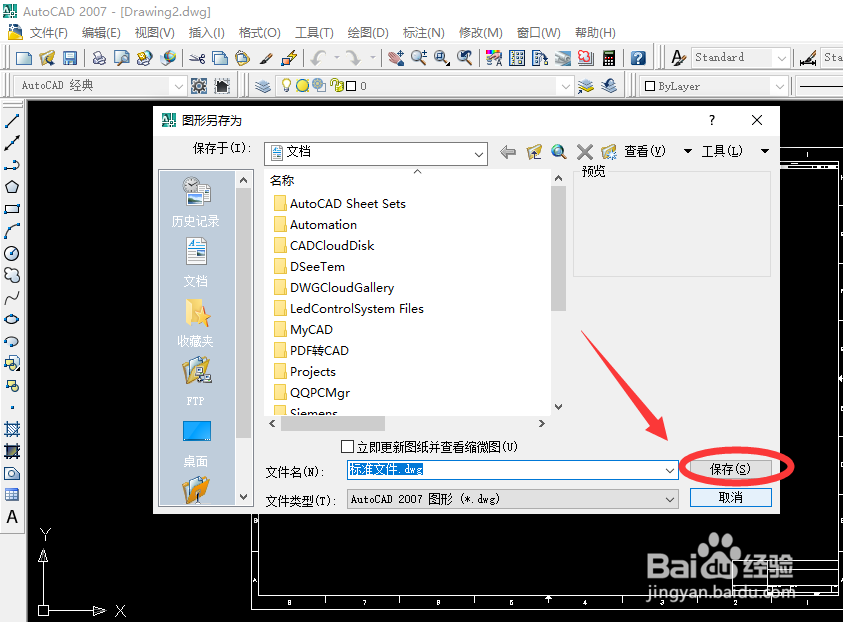This screenshot has width=843, height=622.
Task: Select the Table draw tool
Action: click(12, 495)
